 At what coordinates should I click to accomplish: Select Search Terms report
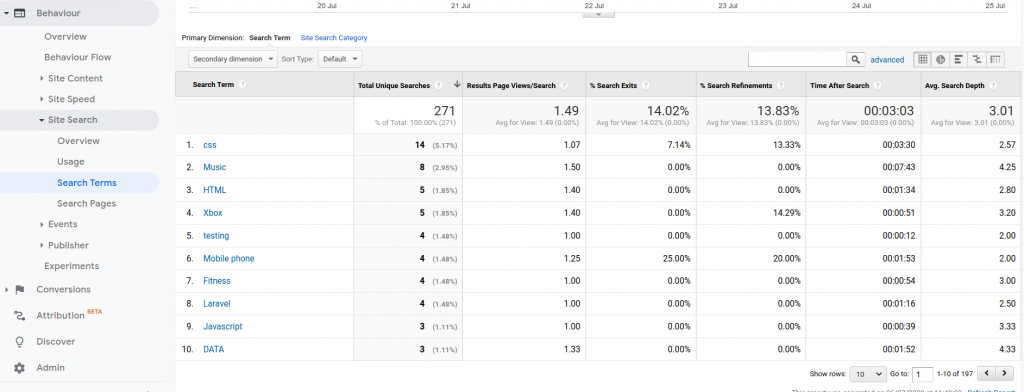pos(87,183)
